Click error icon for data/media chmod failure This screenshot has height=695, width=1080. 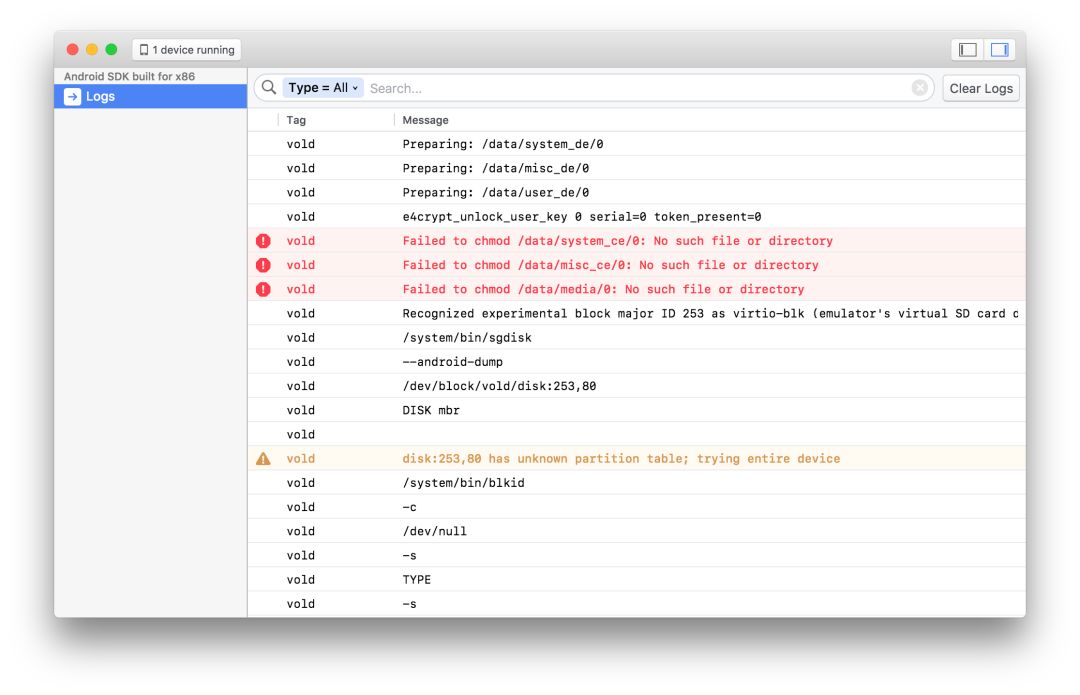pos(263,289)
